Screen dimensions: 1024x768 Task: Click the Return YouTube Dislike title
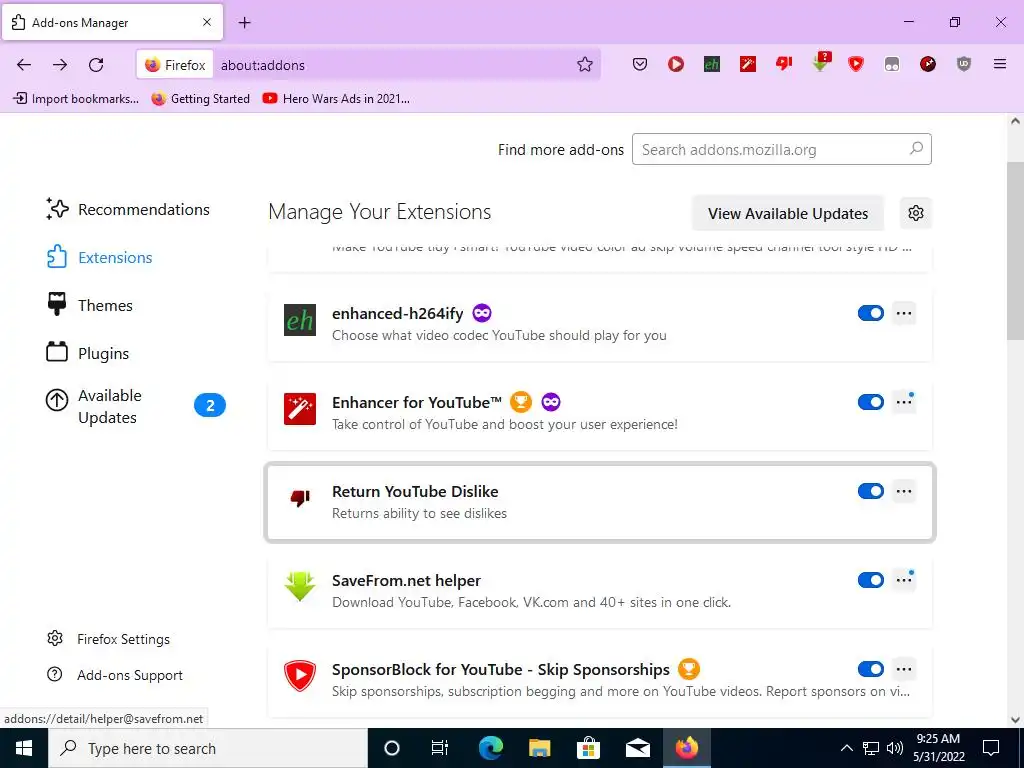(415, 491)
